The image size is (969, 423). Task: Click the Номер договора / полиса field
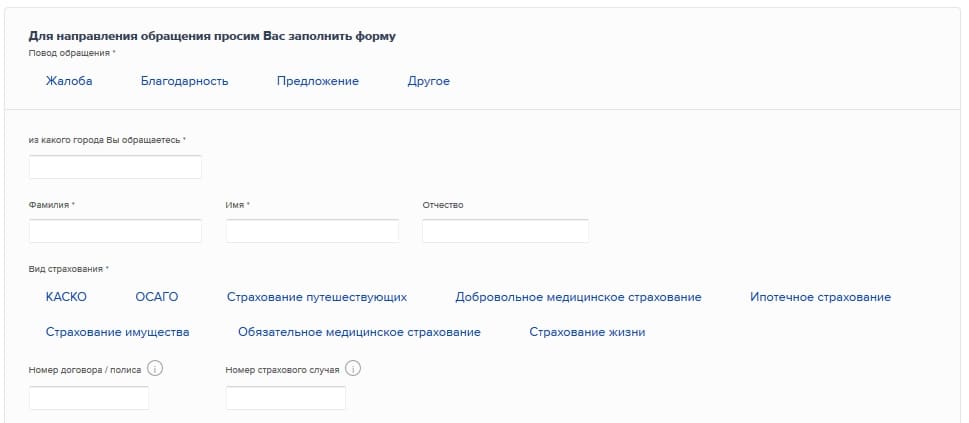click(x=89, y=398)
